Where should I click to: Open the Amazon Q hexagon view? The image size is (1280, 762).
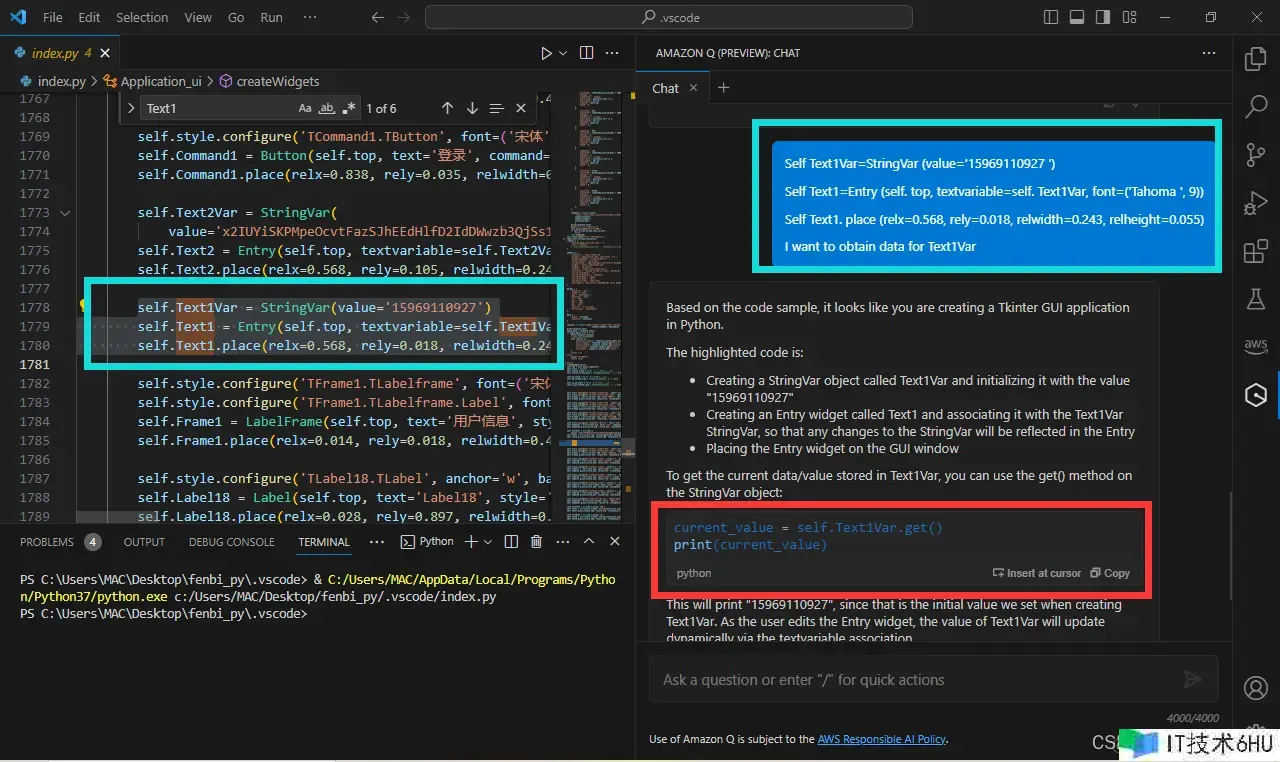[1256, 395]
